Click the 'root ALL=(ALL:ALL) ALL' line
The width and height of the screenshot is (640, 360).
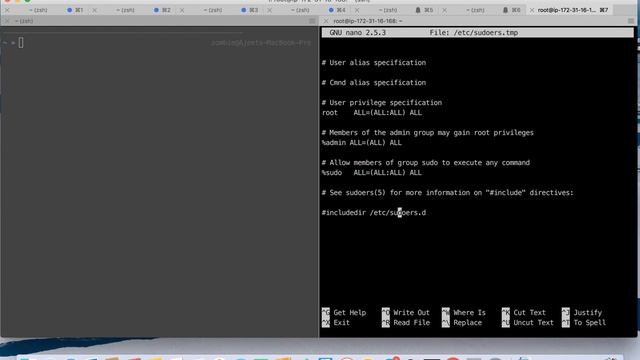coord(371,113)
